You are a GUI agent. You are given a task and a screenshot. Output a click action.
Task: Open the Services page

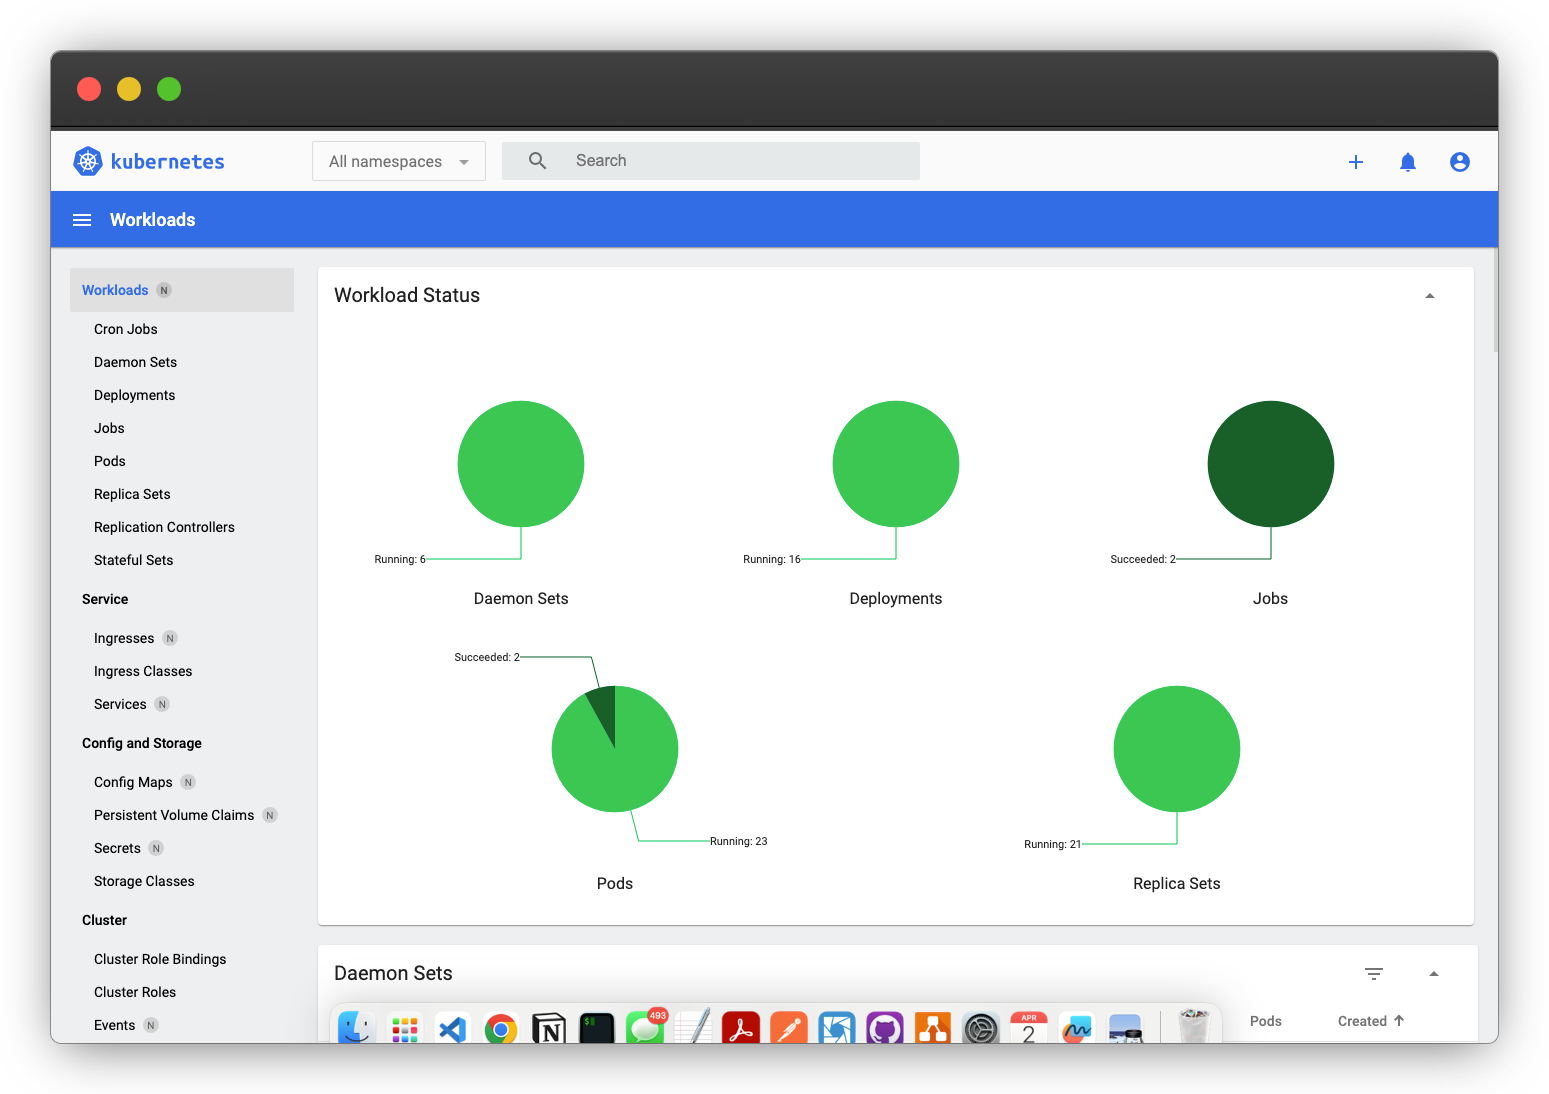[119, 704]
